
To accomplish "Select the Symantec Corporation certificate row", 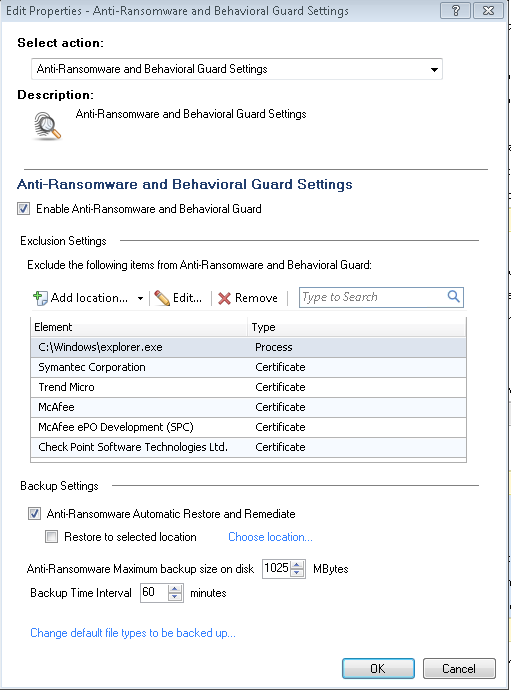I will point(248,367).
